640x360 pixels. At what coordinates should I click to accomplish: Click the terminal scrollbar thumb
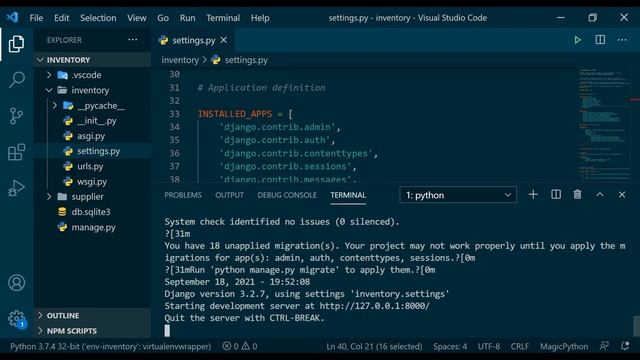pos(636,326)
